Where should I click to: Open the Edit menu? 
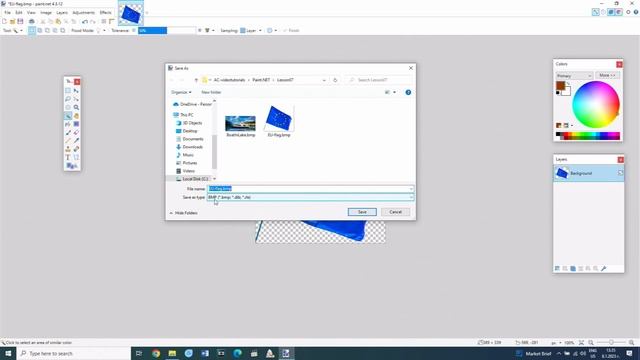(19, 13)
